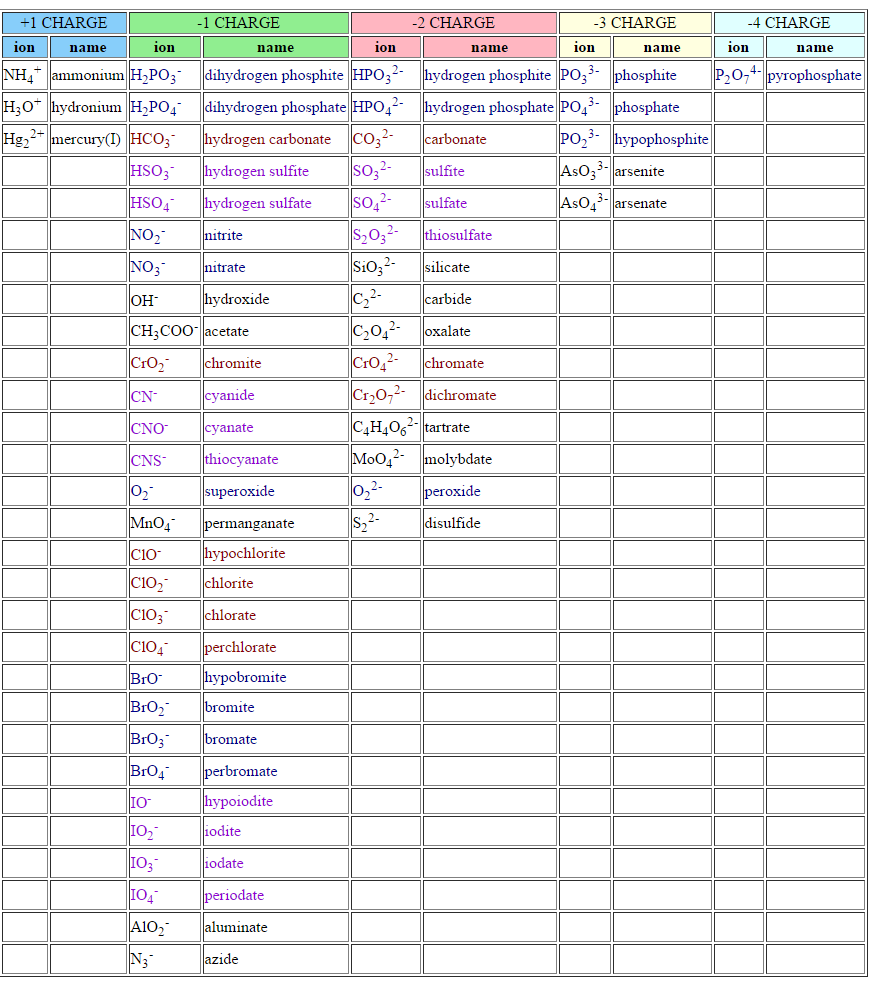Click the ammonium name link
The image size is (873, 981).
click(87, 75)
